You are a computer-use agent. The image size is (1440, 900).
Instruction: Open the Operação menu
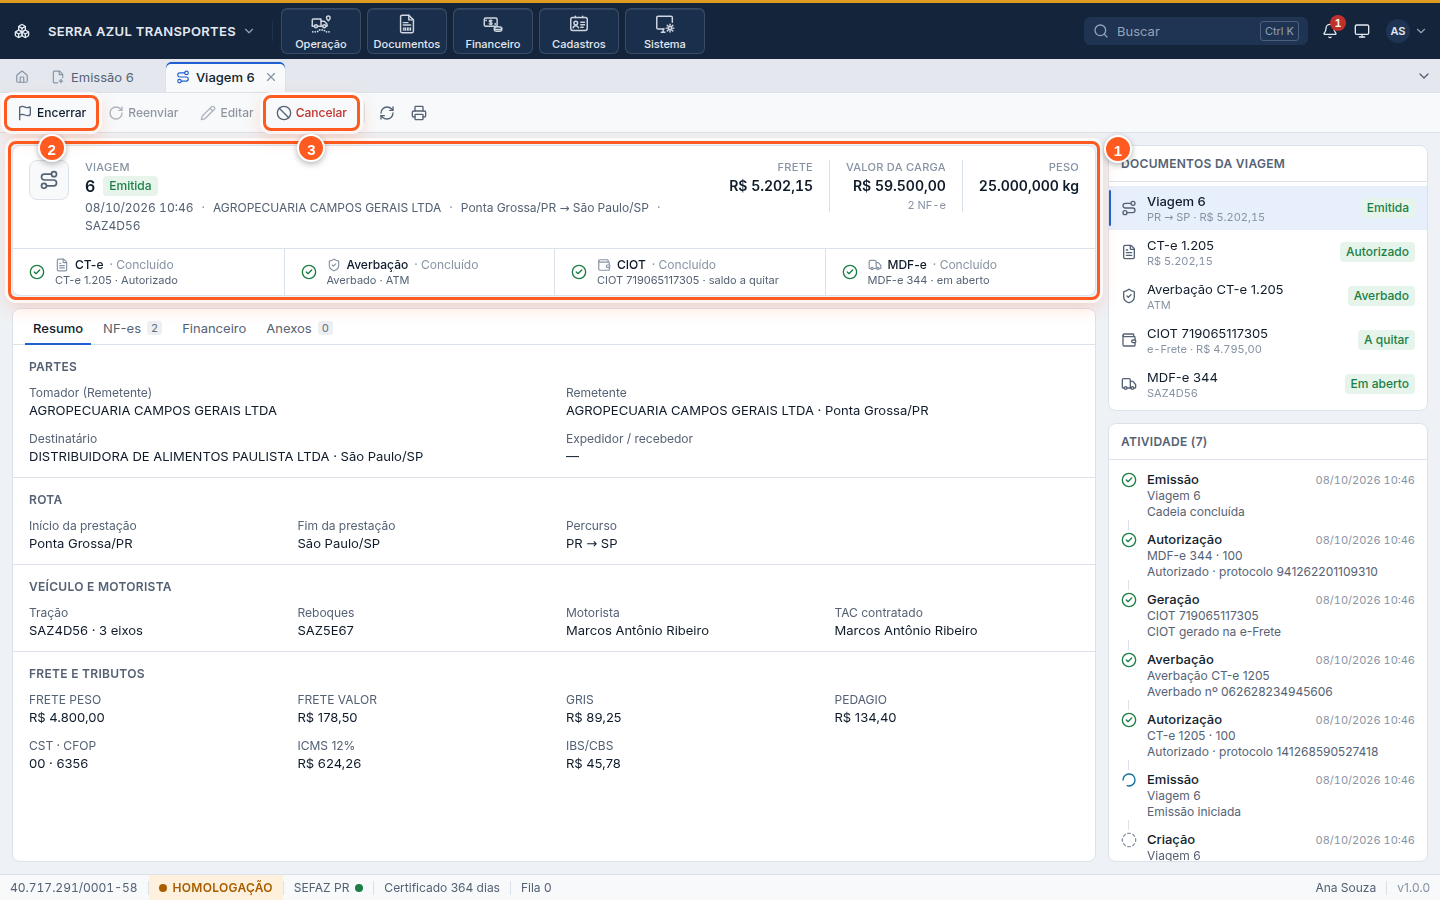tap(321, 31)
